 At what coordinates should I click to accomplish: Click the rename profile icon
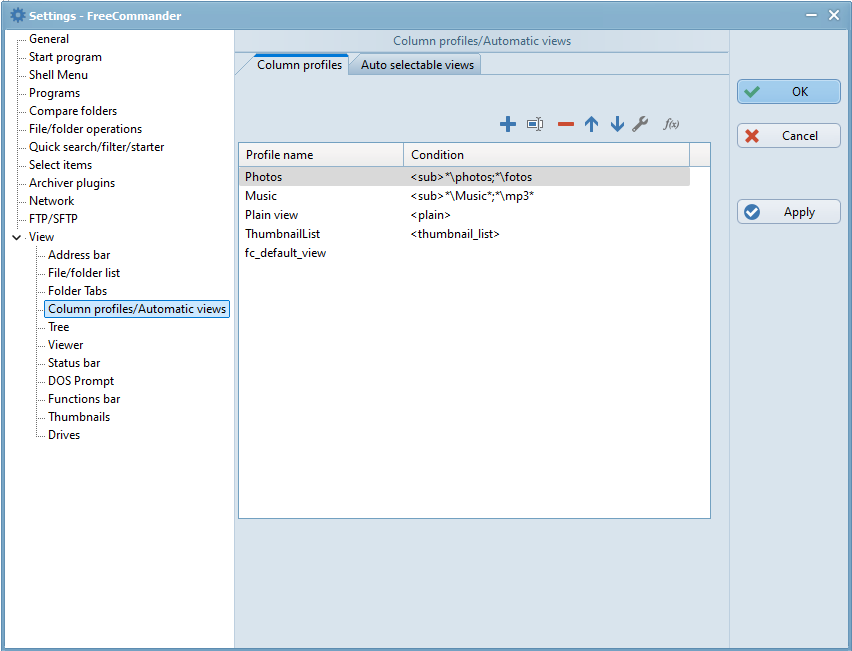535,124
